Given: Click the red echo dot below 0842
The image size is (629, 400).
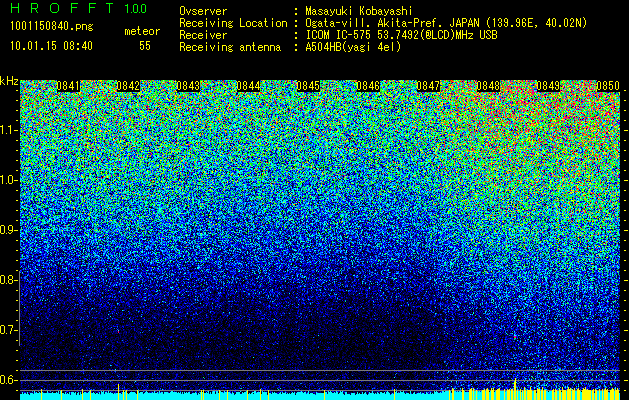Looking at the screenshot, I should 119,331.
